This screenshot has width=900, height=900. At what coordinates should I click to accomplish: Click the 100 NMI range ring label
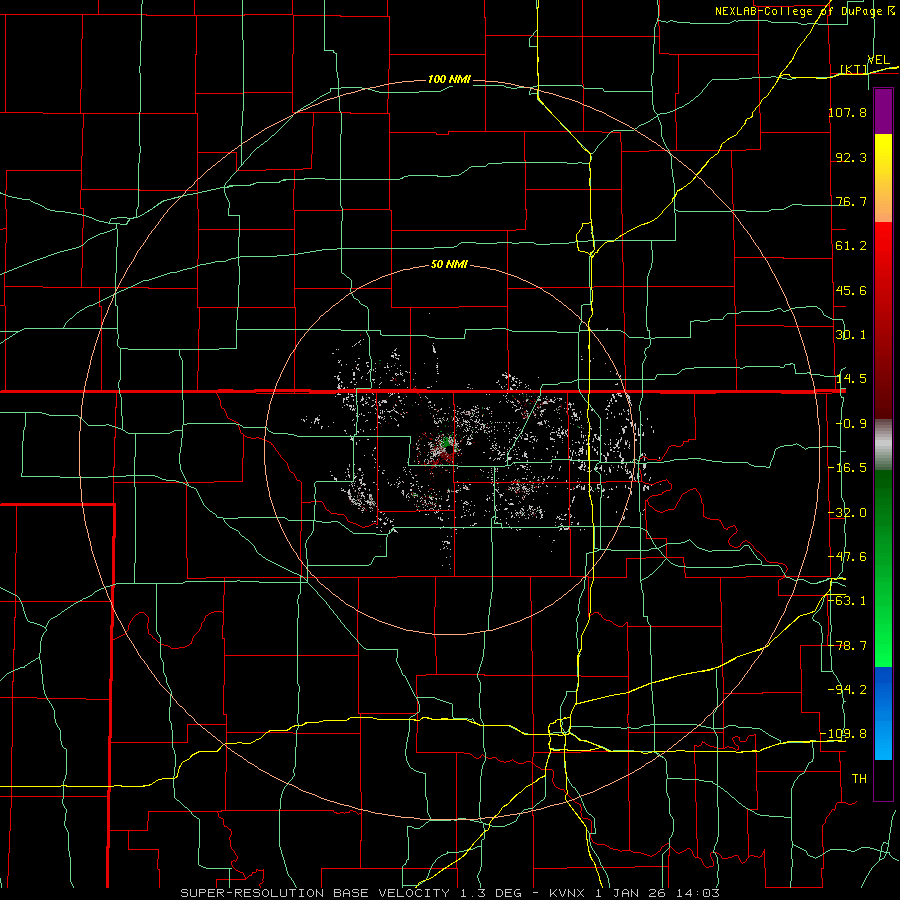click(x=449, y=79)
